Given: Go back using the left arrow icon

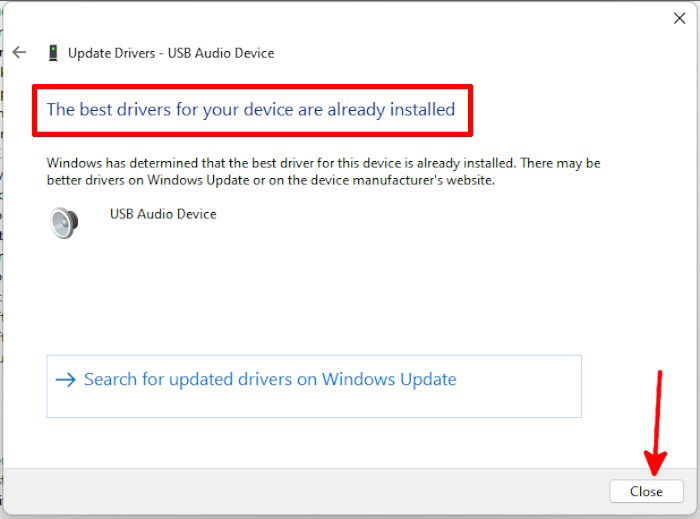Looking at the screenshot, I should (19, 53).
